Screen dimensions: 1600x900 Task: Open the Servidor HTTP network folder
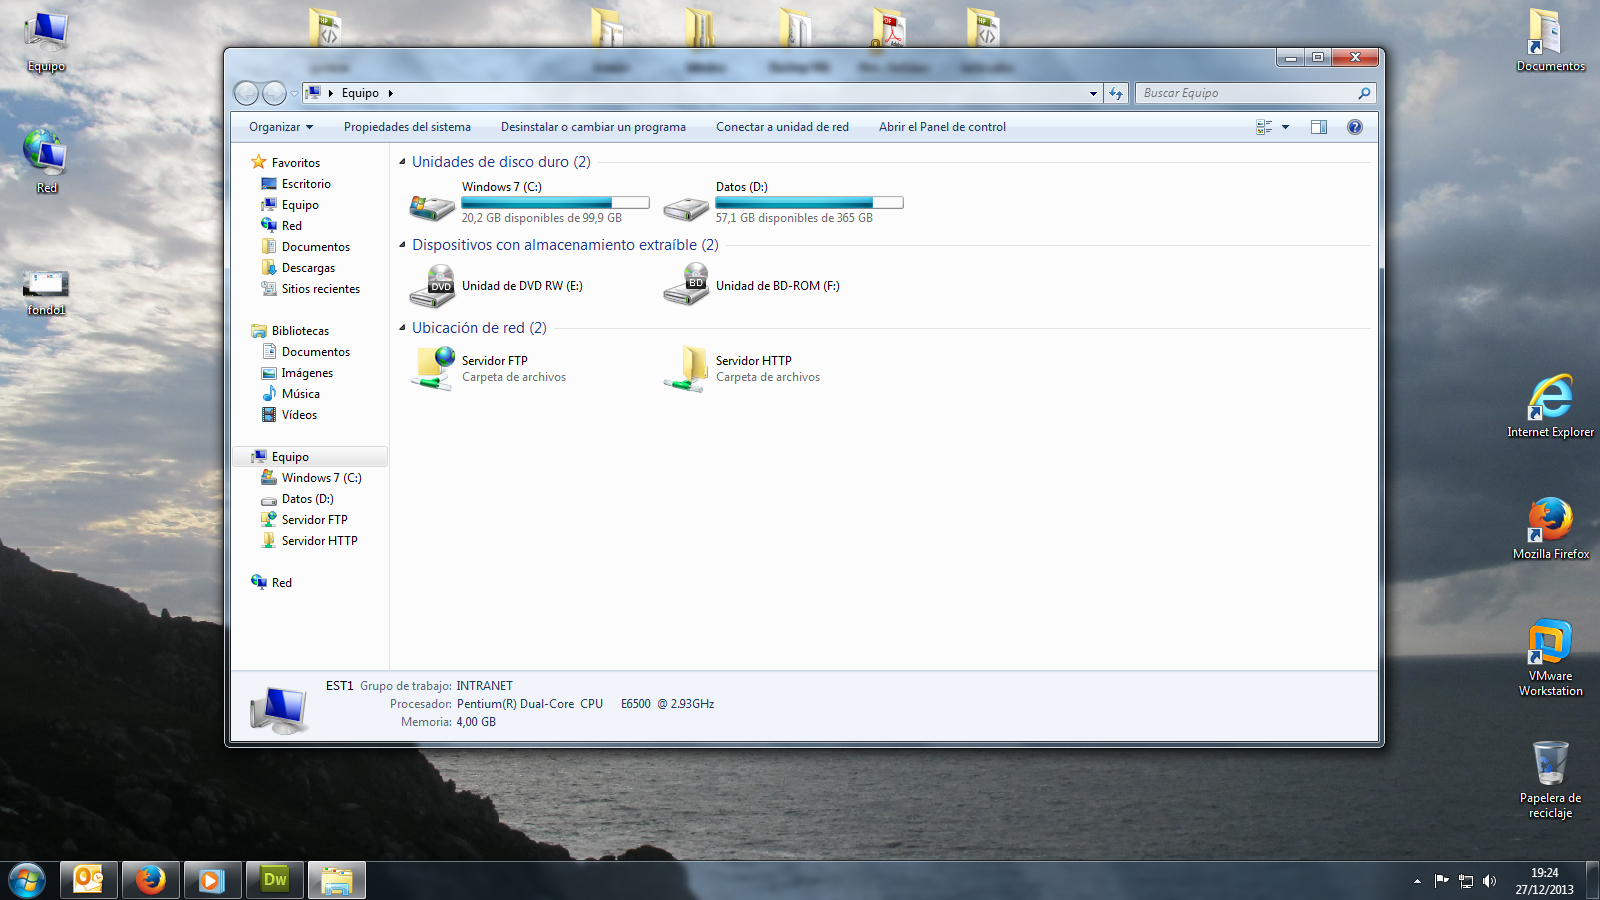[x=686, y=368]
